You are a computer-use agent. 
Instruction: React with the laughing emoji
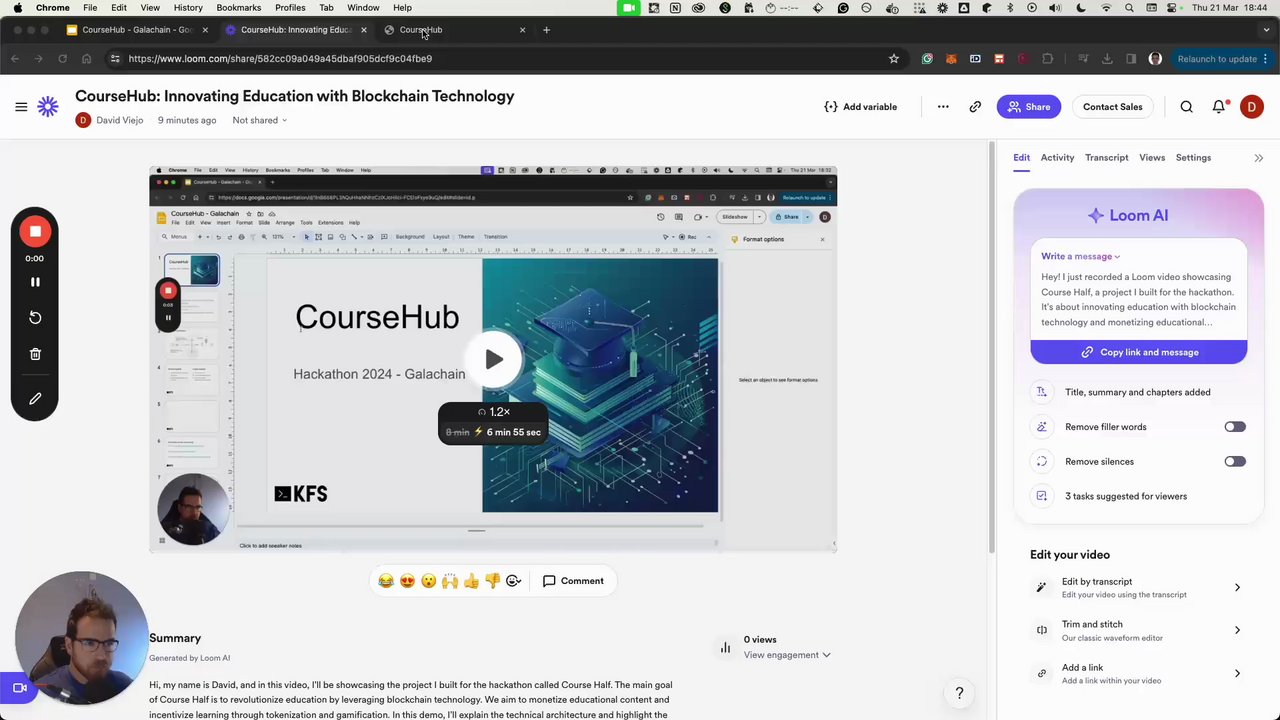(385, 581)
